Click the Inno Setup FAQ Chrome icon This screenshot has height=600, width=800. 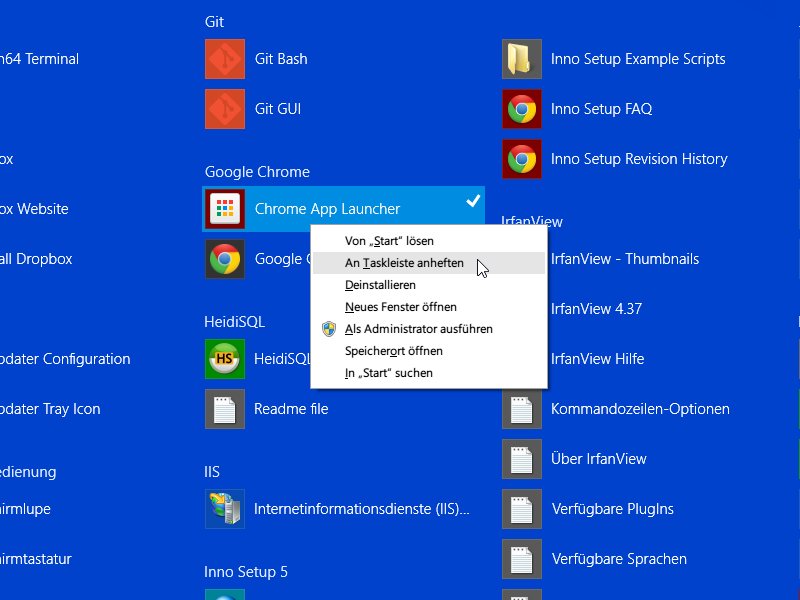(521, 109)
